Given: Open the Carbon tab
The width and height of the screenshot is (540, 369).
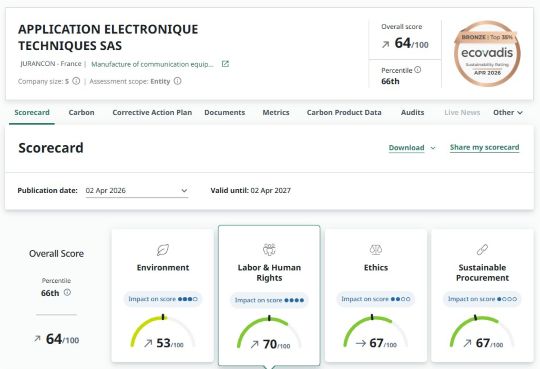Looking at the screenshot, I should coord(81,112).
